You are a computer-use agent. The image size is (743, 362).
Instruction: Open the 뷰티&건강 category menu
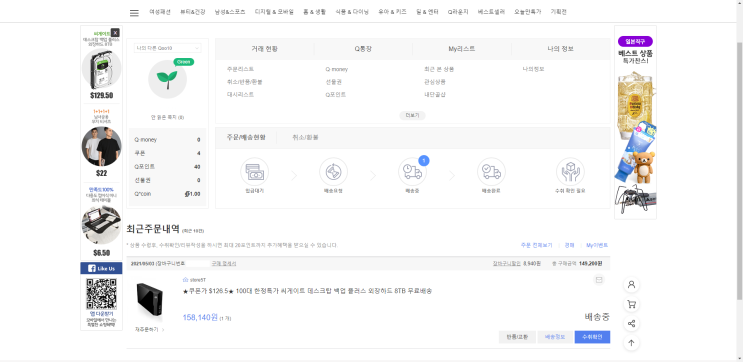192,12
